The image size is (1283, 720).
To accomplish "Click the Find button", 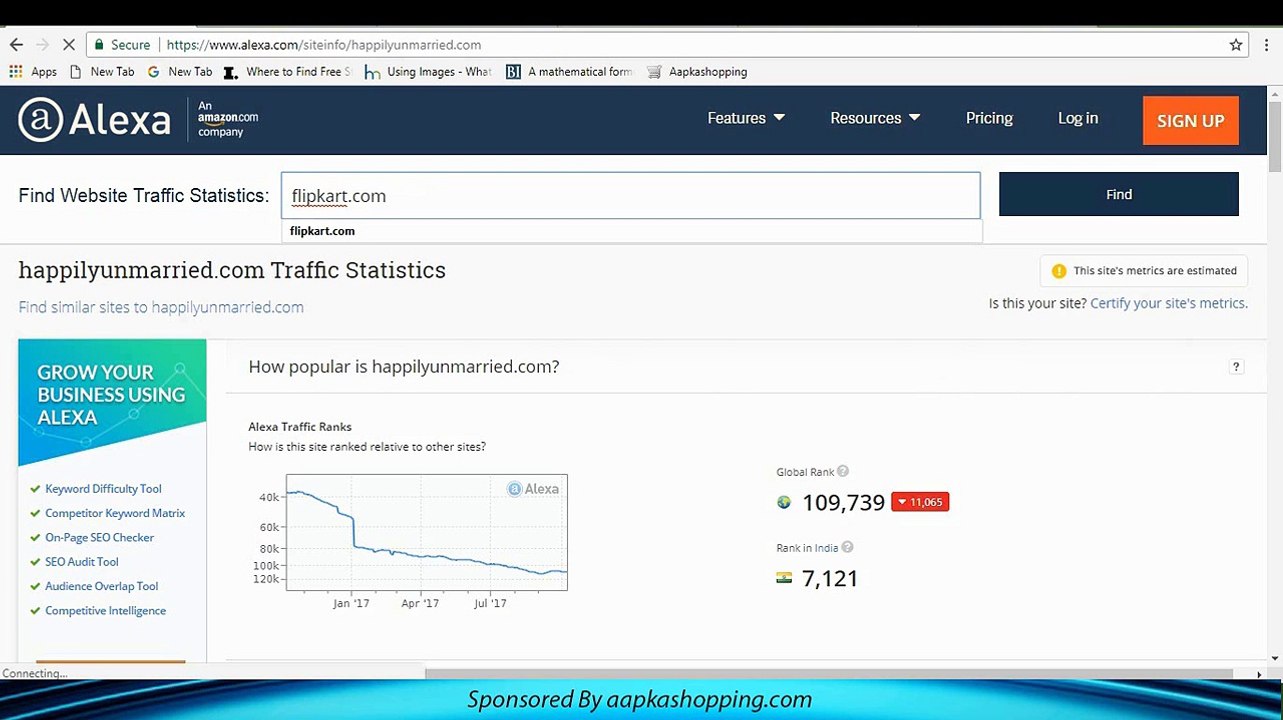I will 1118,194.
